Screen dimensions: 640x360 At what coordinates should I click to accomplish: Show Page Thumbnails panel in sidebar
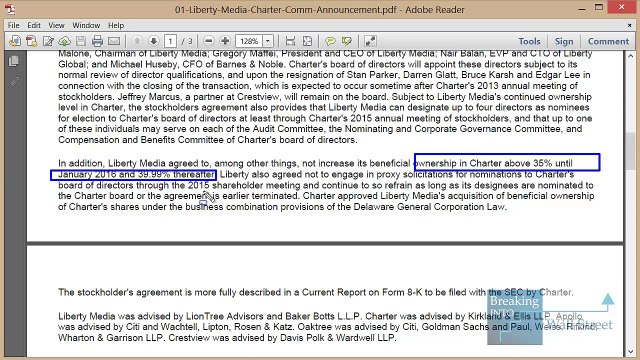(13, 61)
